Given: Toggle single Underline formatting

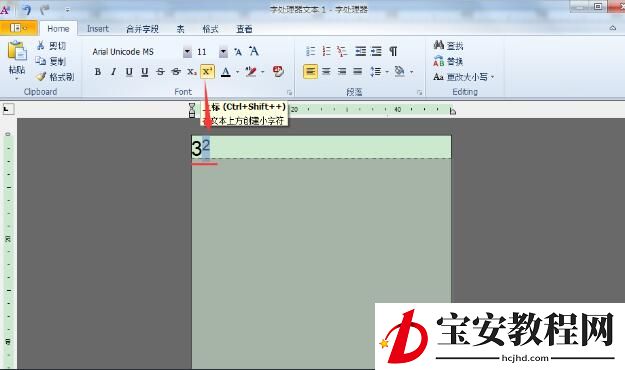Looking at the screenshot, I should [129, 72].
